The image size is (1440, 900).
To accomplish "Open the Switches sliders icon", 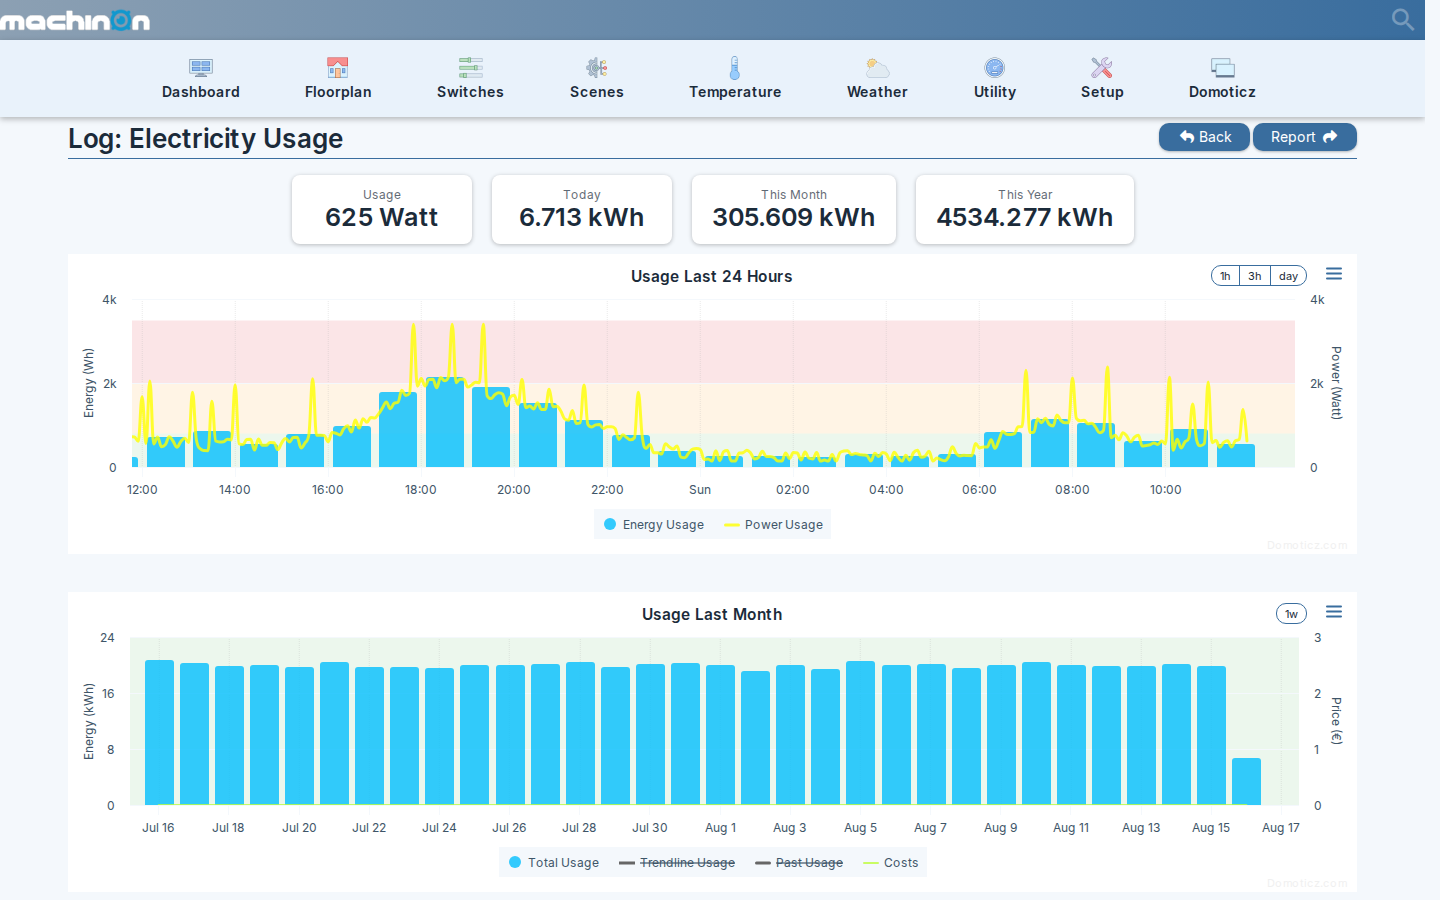I will (x=471, y=68).
